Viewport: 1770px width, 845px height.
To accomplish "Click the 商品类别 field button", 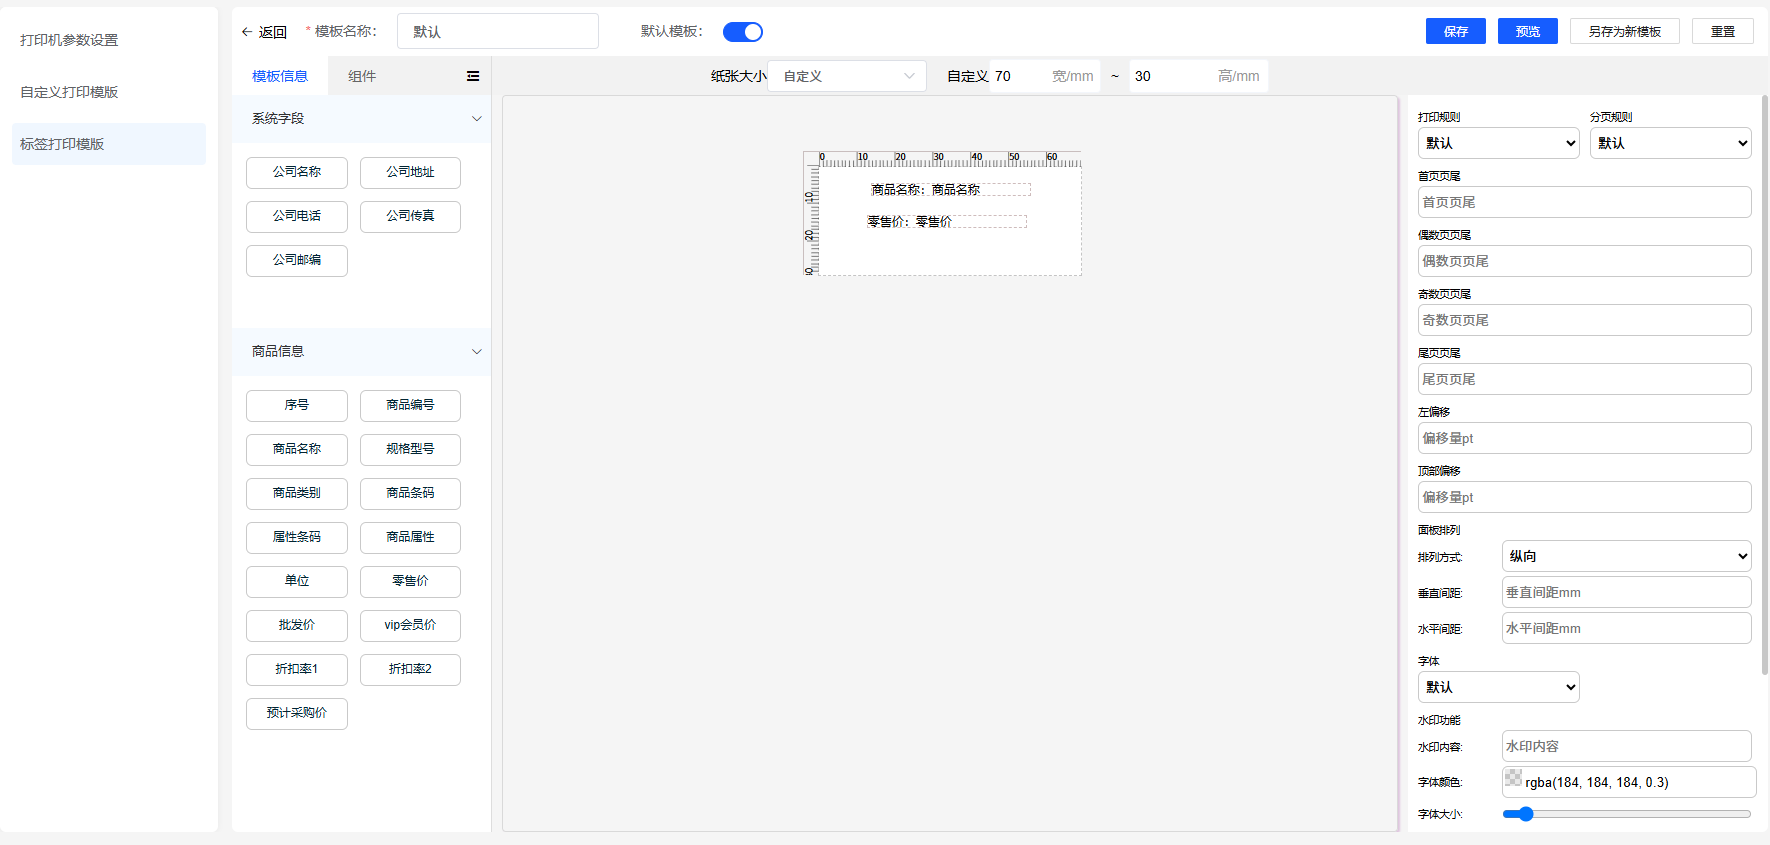I will point(297,493).
